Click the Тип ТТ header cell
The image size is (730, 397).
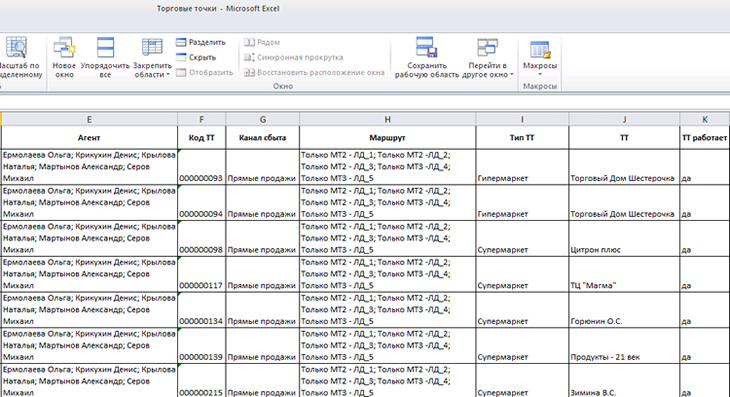click(522, 138)
